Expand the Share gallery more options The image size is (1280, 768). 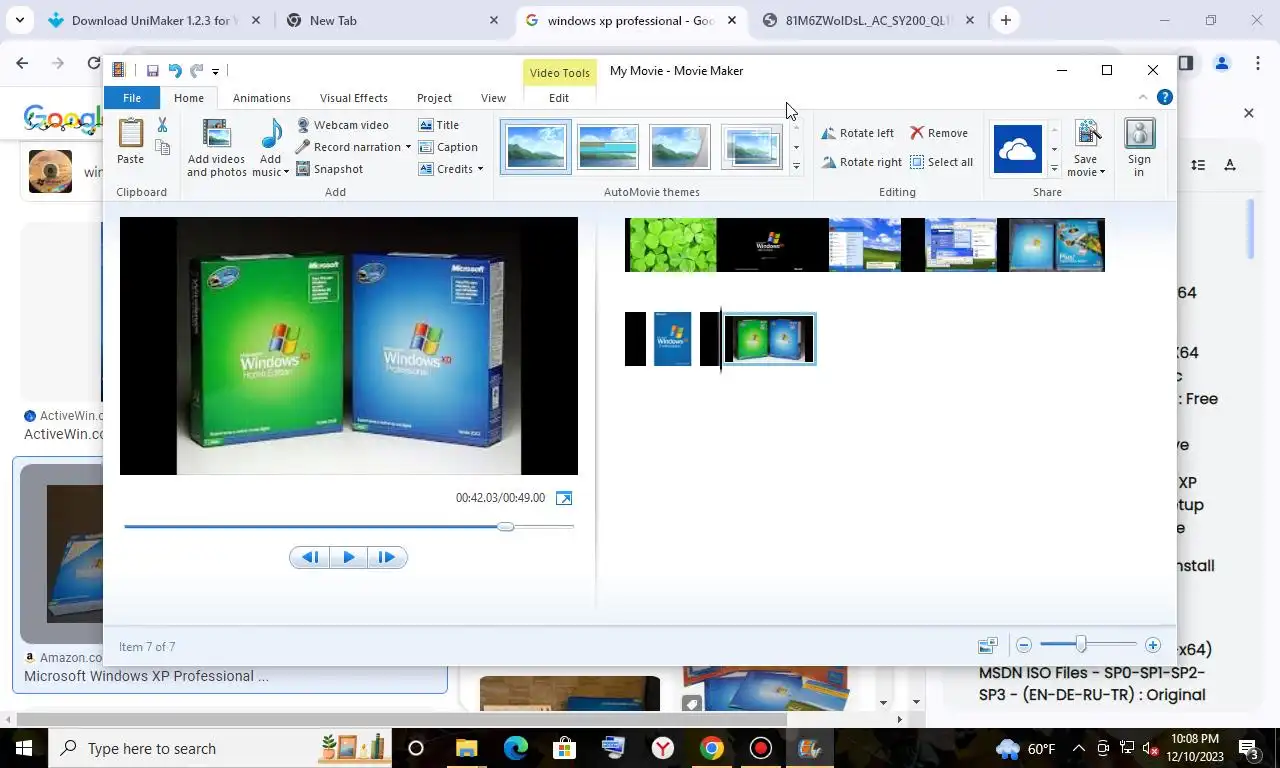1054,168
